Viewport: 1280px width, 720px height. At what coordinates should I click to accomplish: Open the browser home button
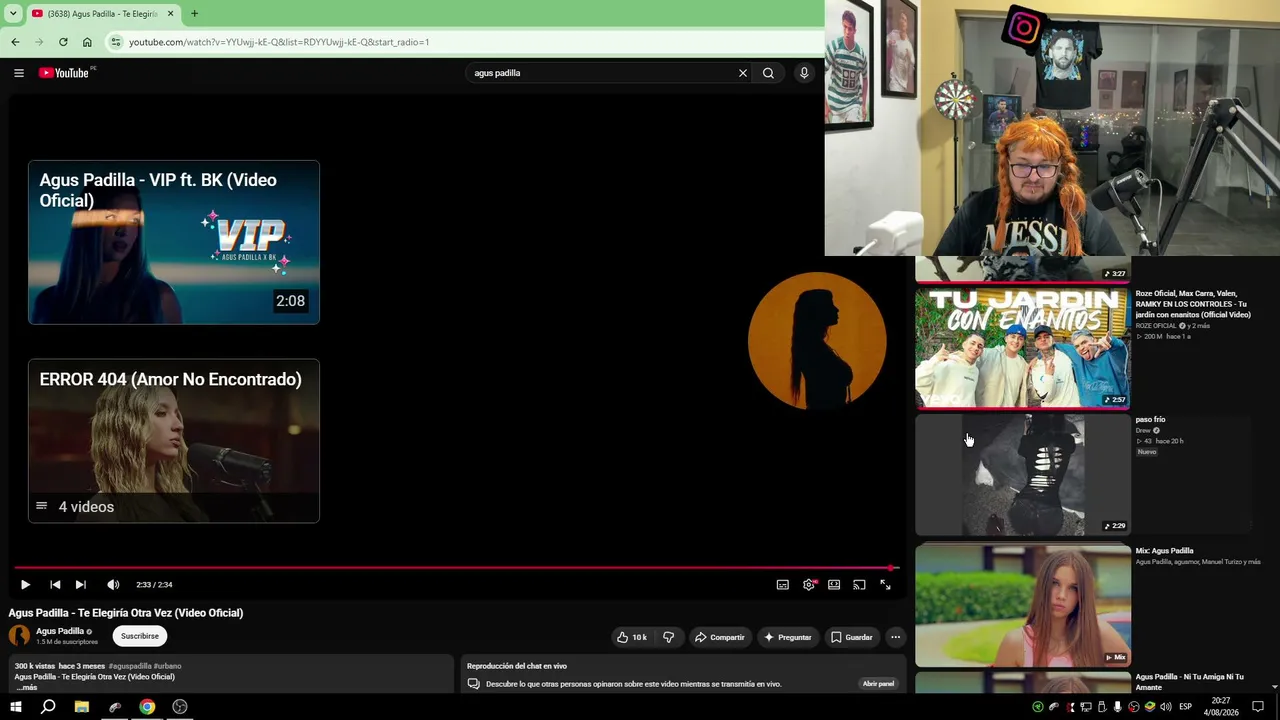pos(87,42)
